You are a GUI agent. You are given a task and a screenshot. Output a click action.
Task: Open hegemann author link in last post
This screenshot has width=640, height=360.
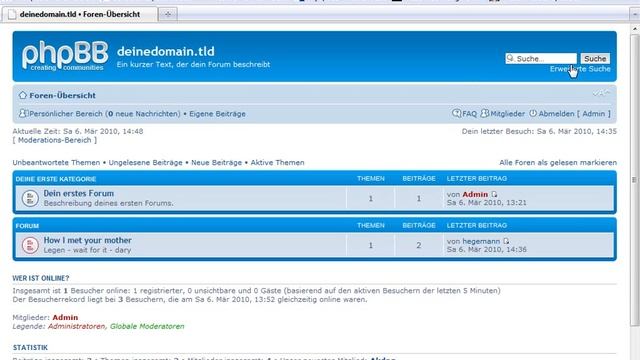point(481,241)
